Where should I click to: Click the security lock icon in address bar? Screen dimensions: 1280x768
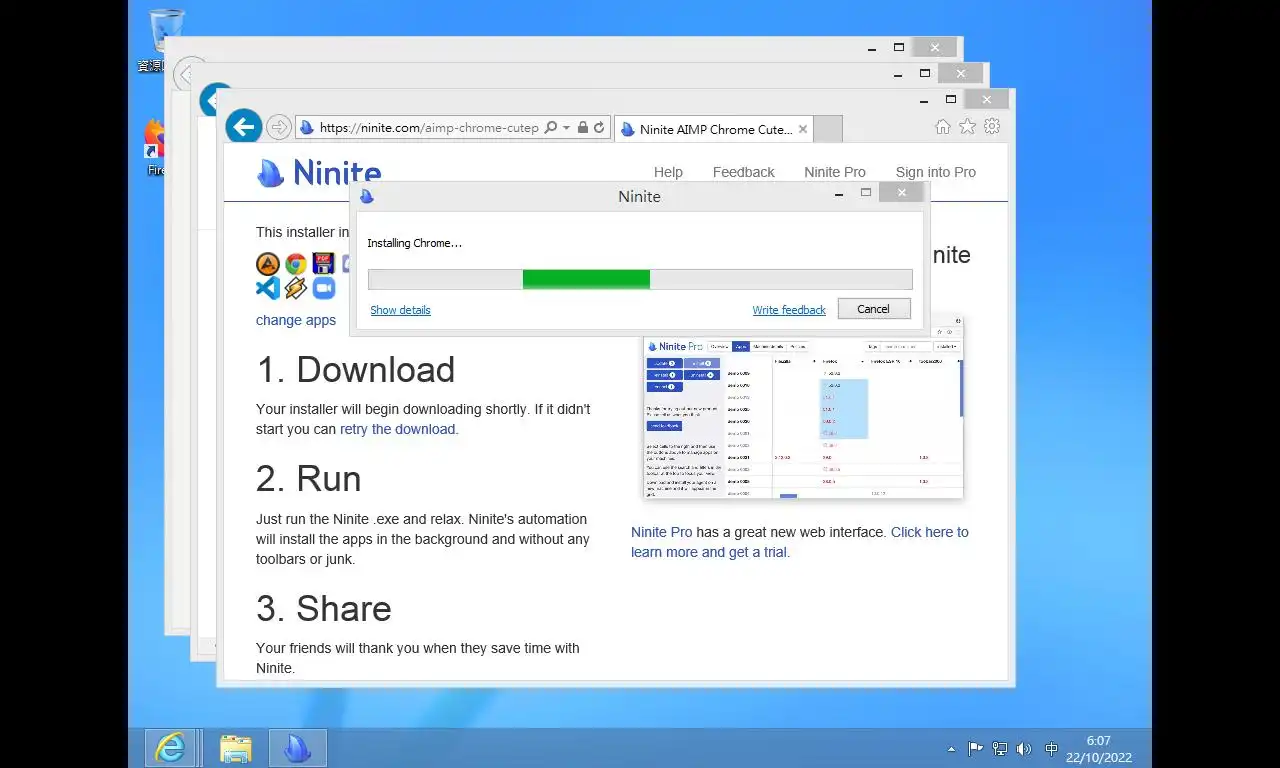click(x=583, y=128)
